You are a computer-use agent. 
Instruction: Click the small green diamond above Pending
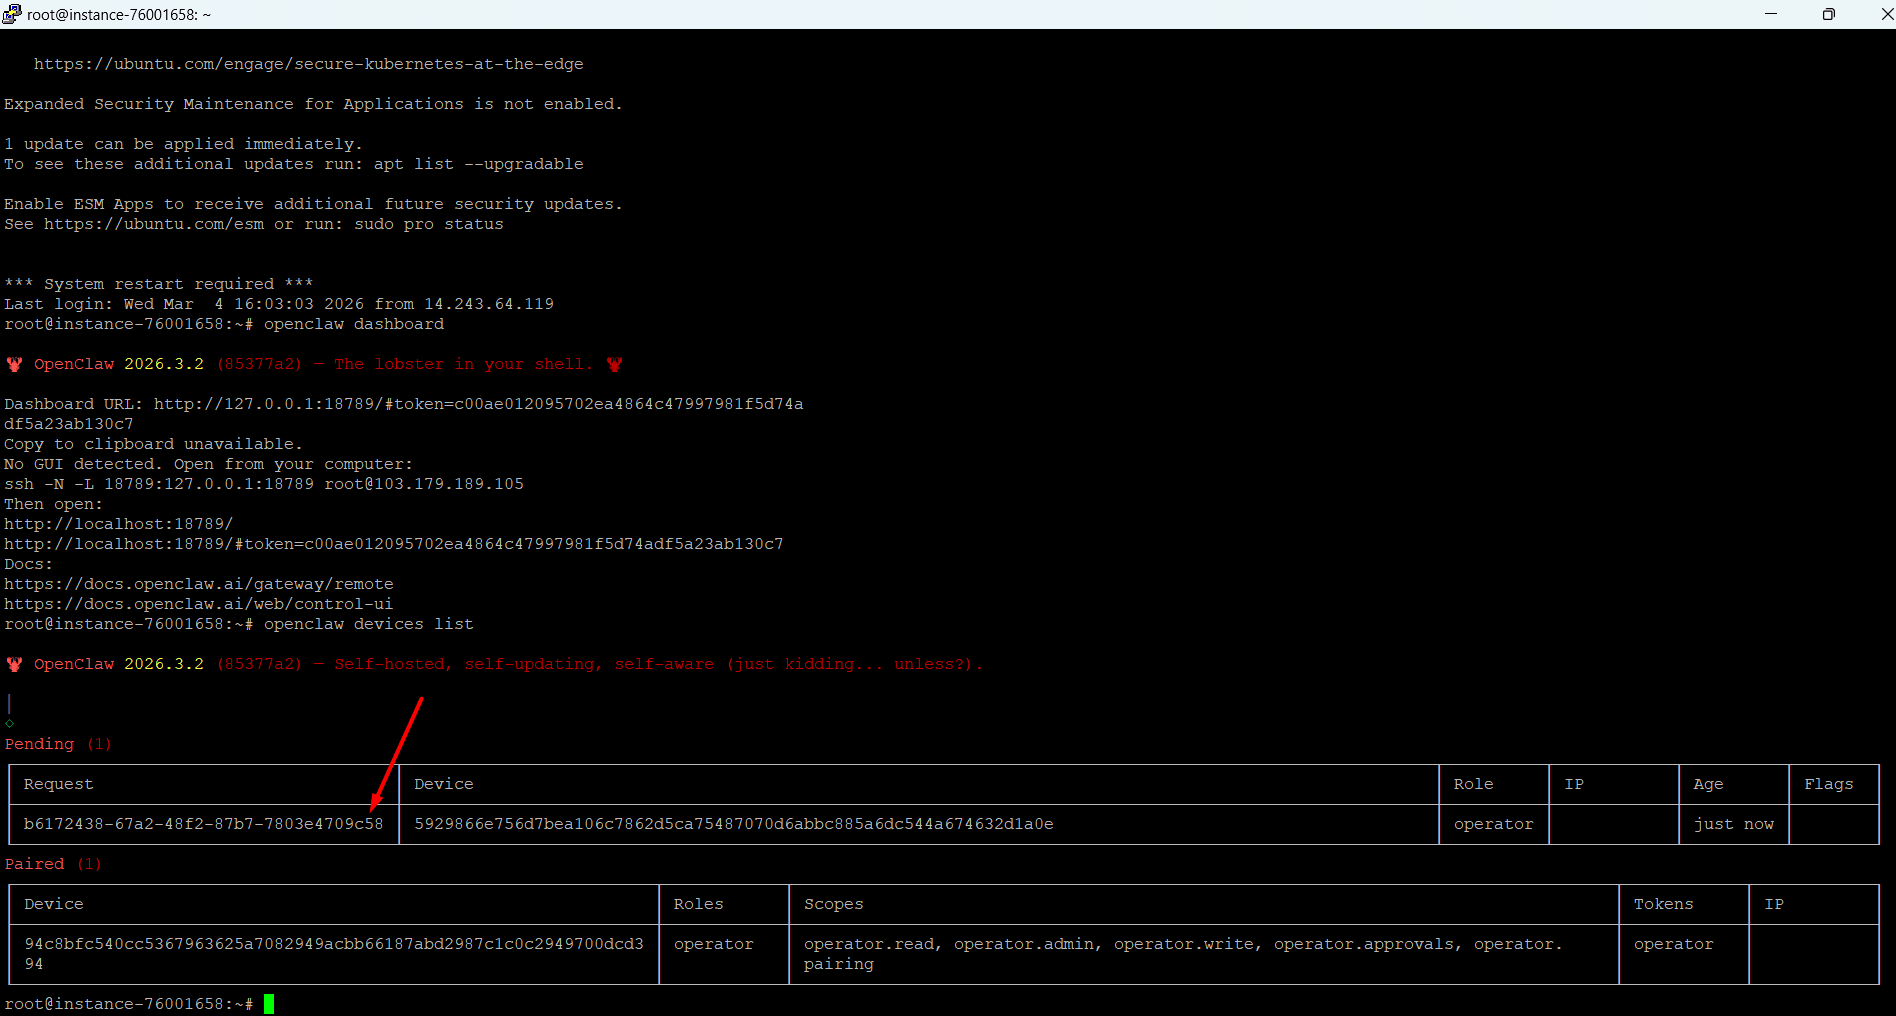[10, 723]
